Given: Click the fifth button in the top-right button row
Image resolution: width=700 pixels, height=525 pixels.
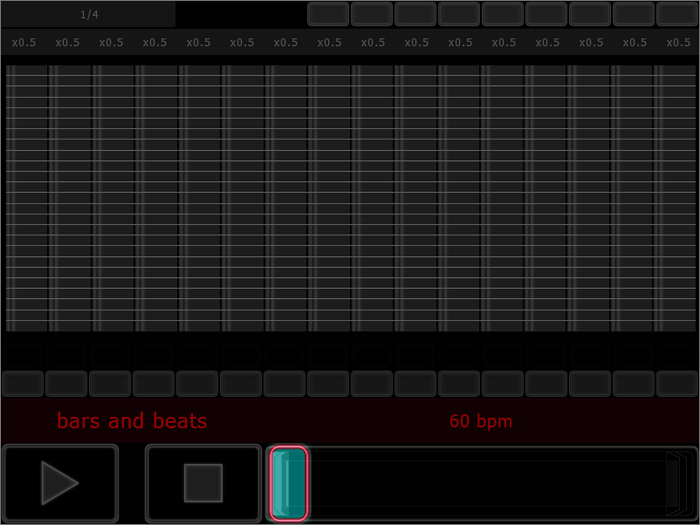Looking at the screenshot, I should [503, 14].
